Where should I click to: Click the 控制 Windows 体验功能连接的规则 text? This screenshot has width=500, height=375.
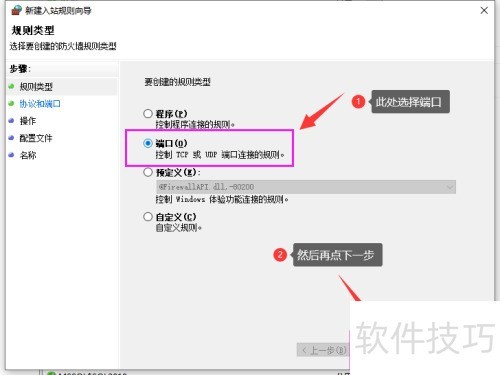(222, 200)
